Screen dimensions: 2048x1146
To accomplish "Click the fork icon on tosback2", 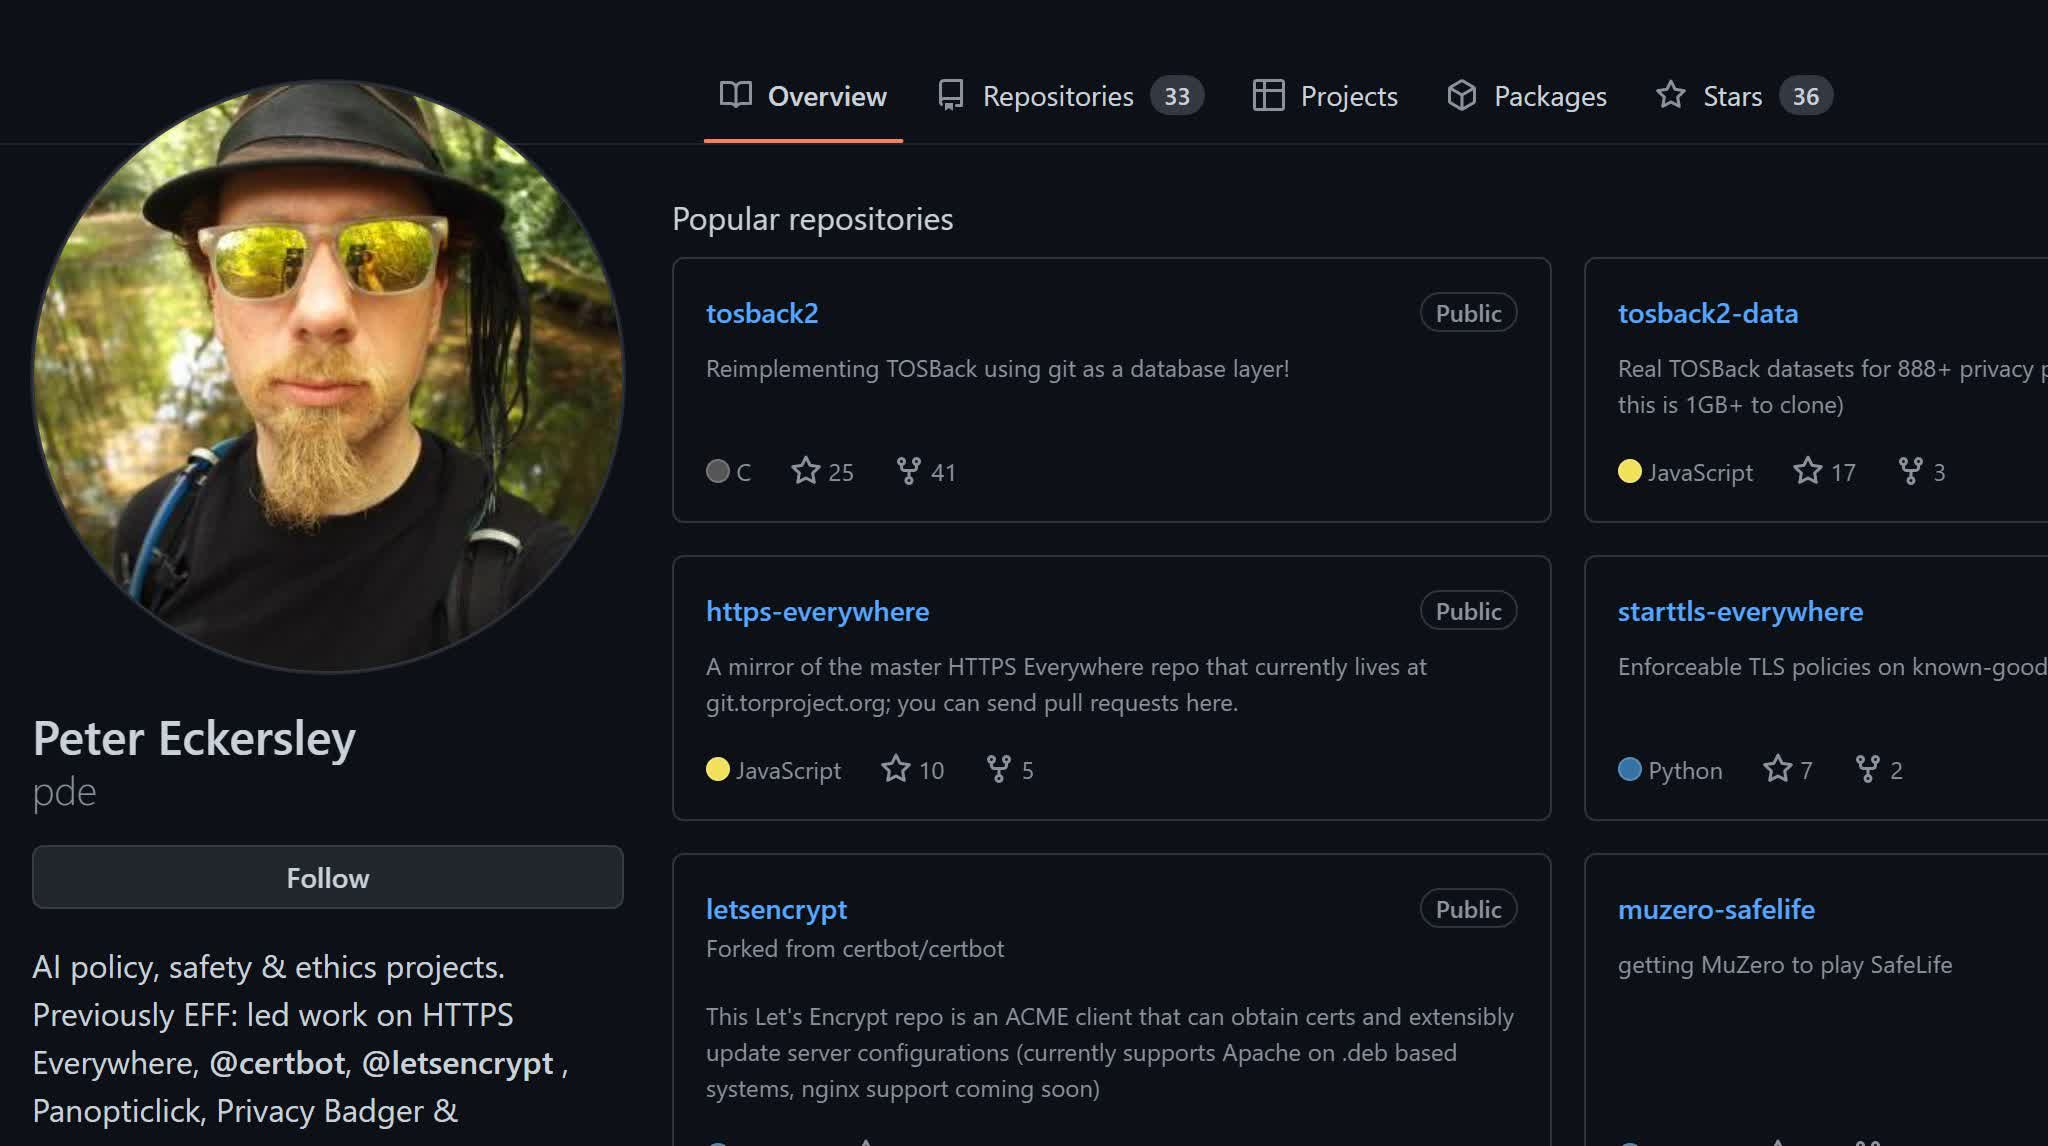I will [909, 471].
